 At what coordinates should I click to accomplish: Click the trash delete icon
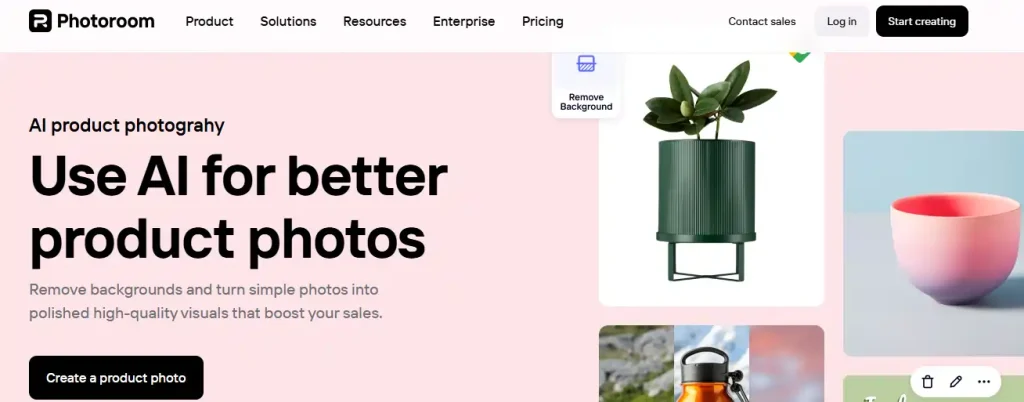click(927, 382)
